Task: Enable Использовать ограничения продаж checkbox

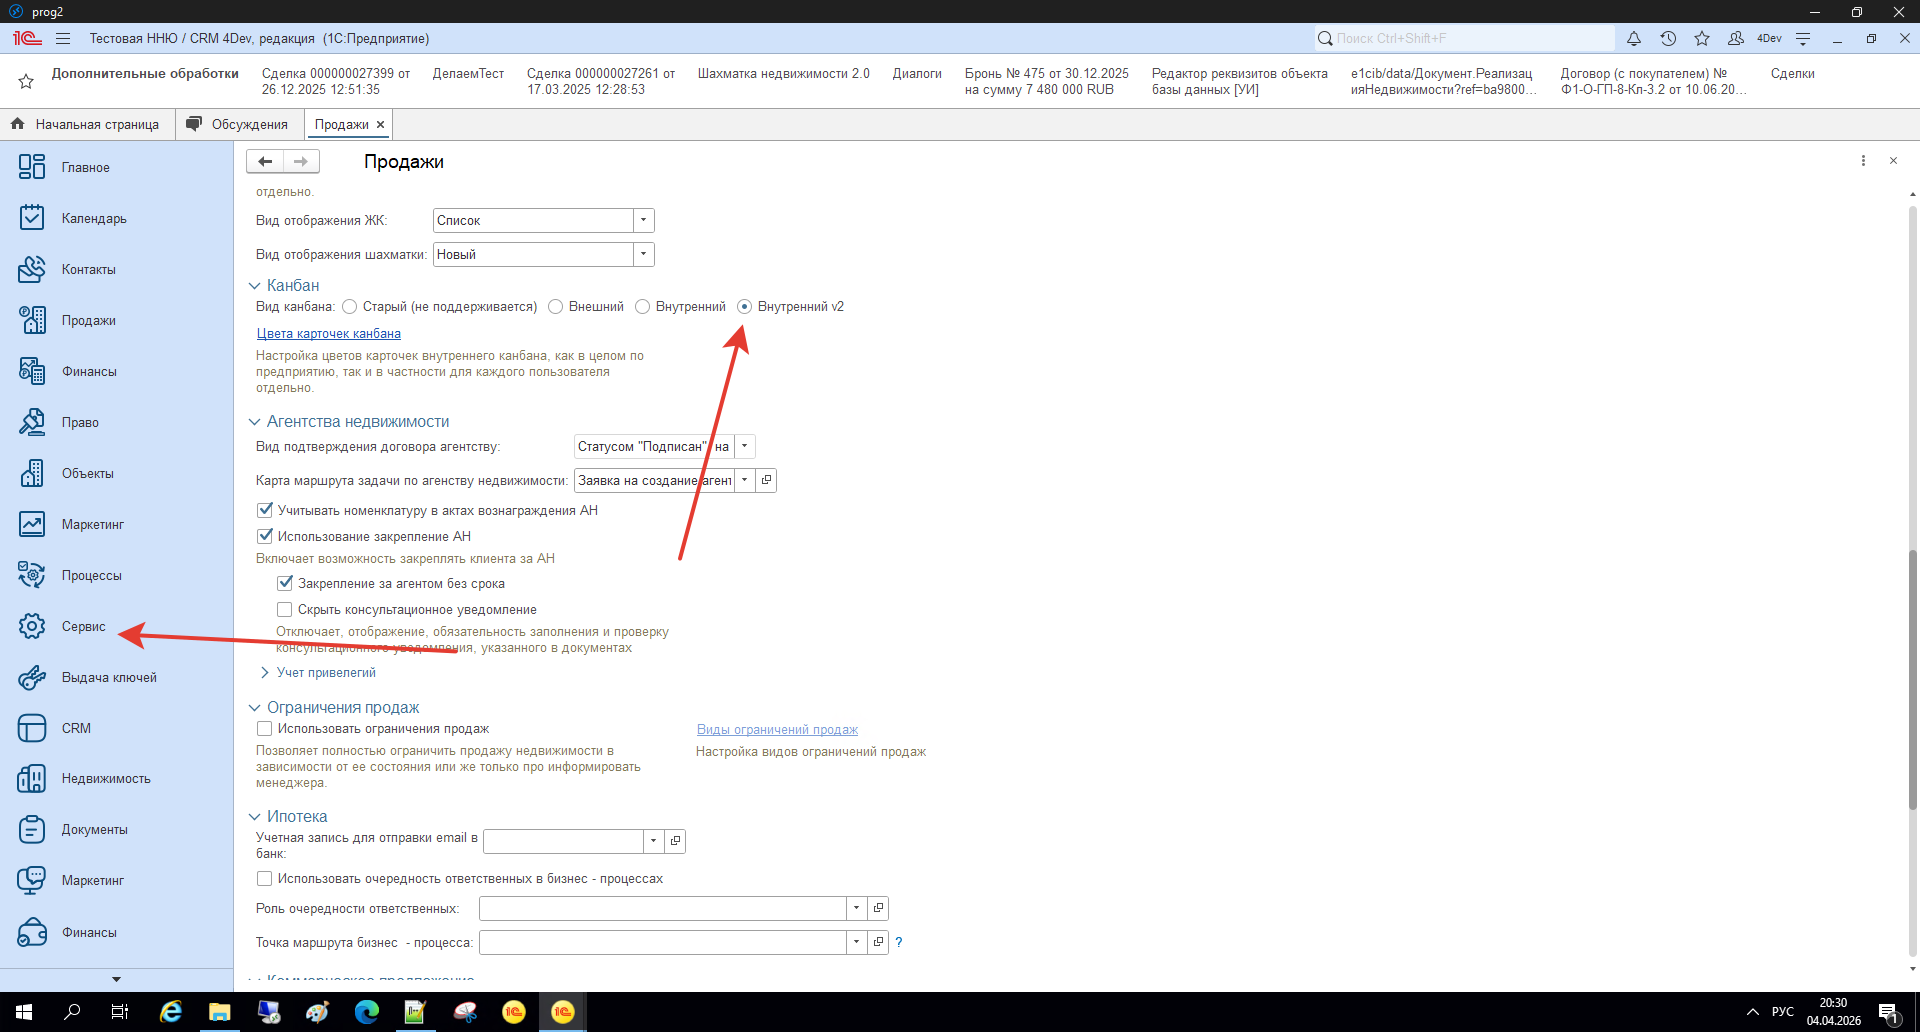Action: point(265,729)
